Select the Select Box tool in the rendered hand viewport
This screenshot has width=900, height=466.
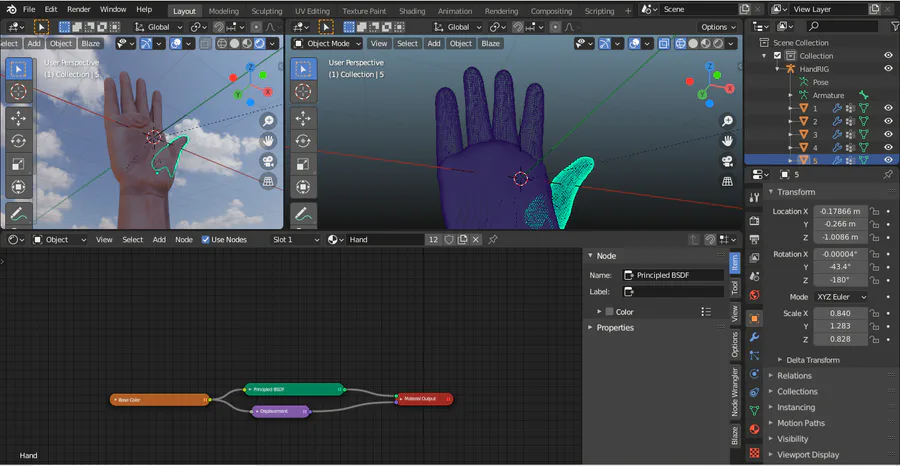pos(18,69)
